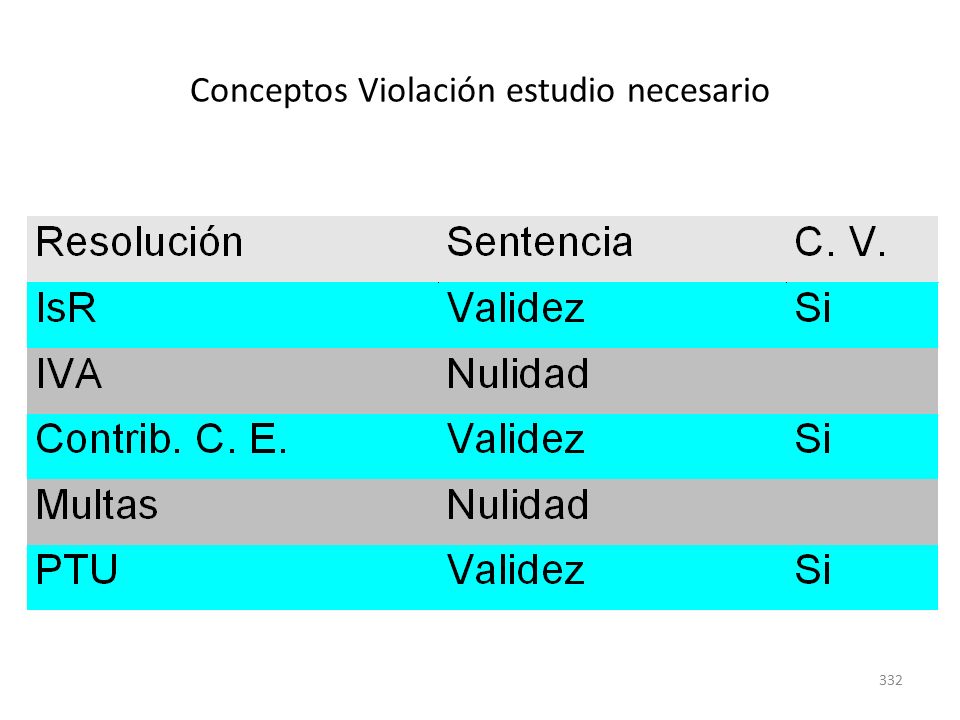The height and width of the screenshot is (720, 960).
Task: Click Nulidad in the IVA row
Action: 518,373
